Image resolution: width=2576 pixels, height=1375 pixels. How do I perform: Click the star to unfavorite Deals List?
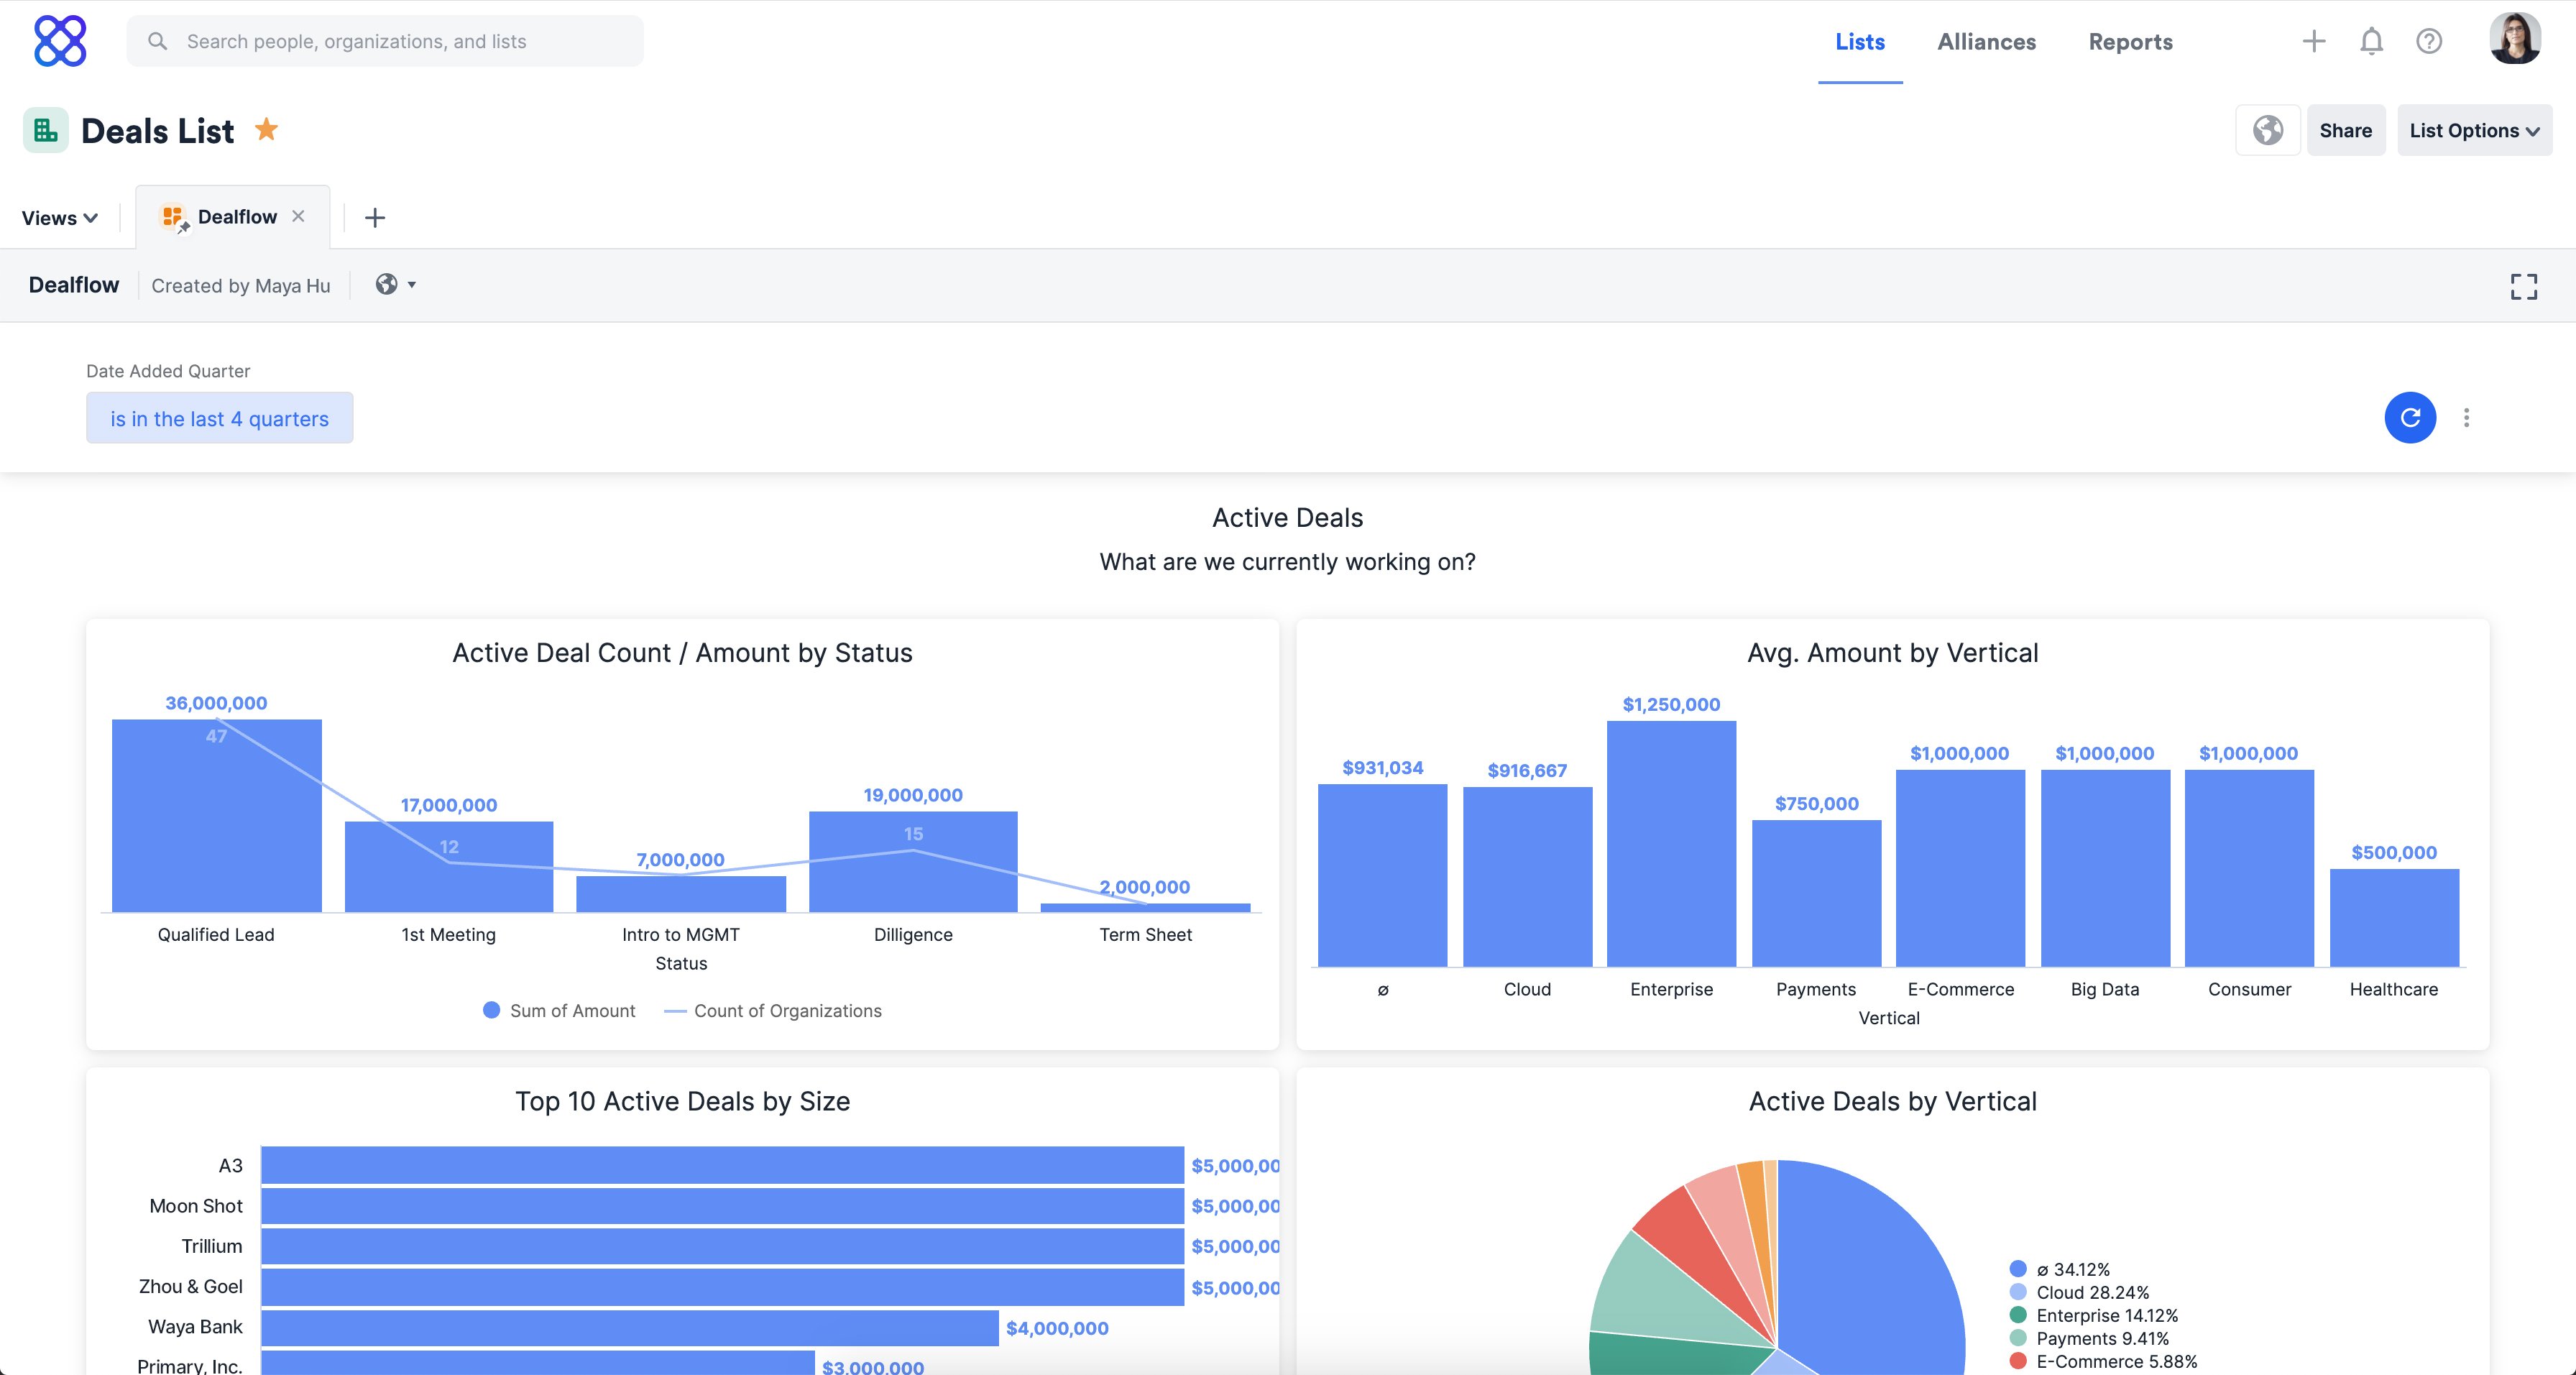click(x=267, y=129)
